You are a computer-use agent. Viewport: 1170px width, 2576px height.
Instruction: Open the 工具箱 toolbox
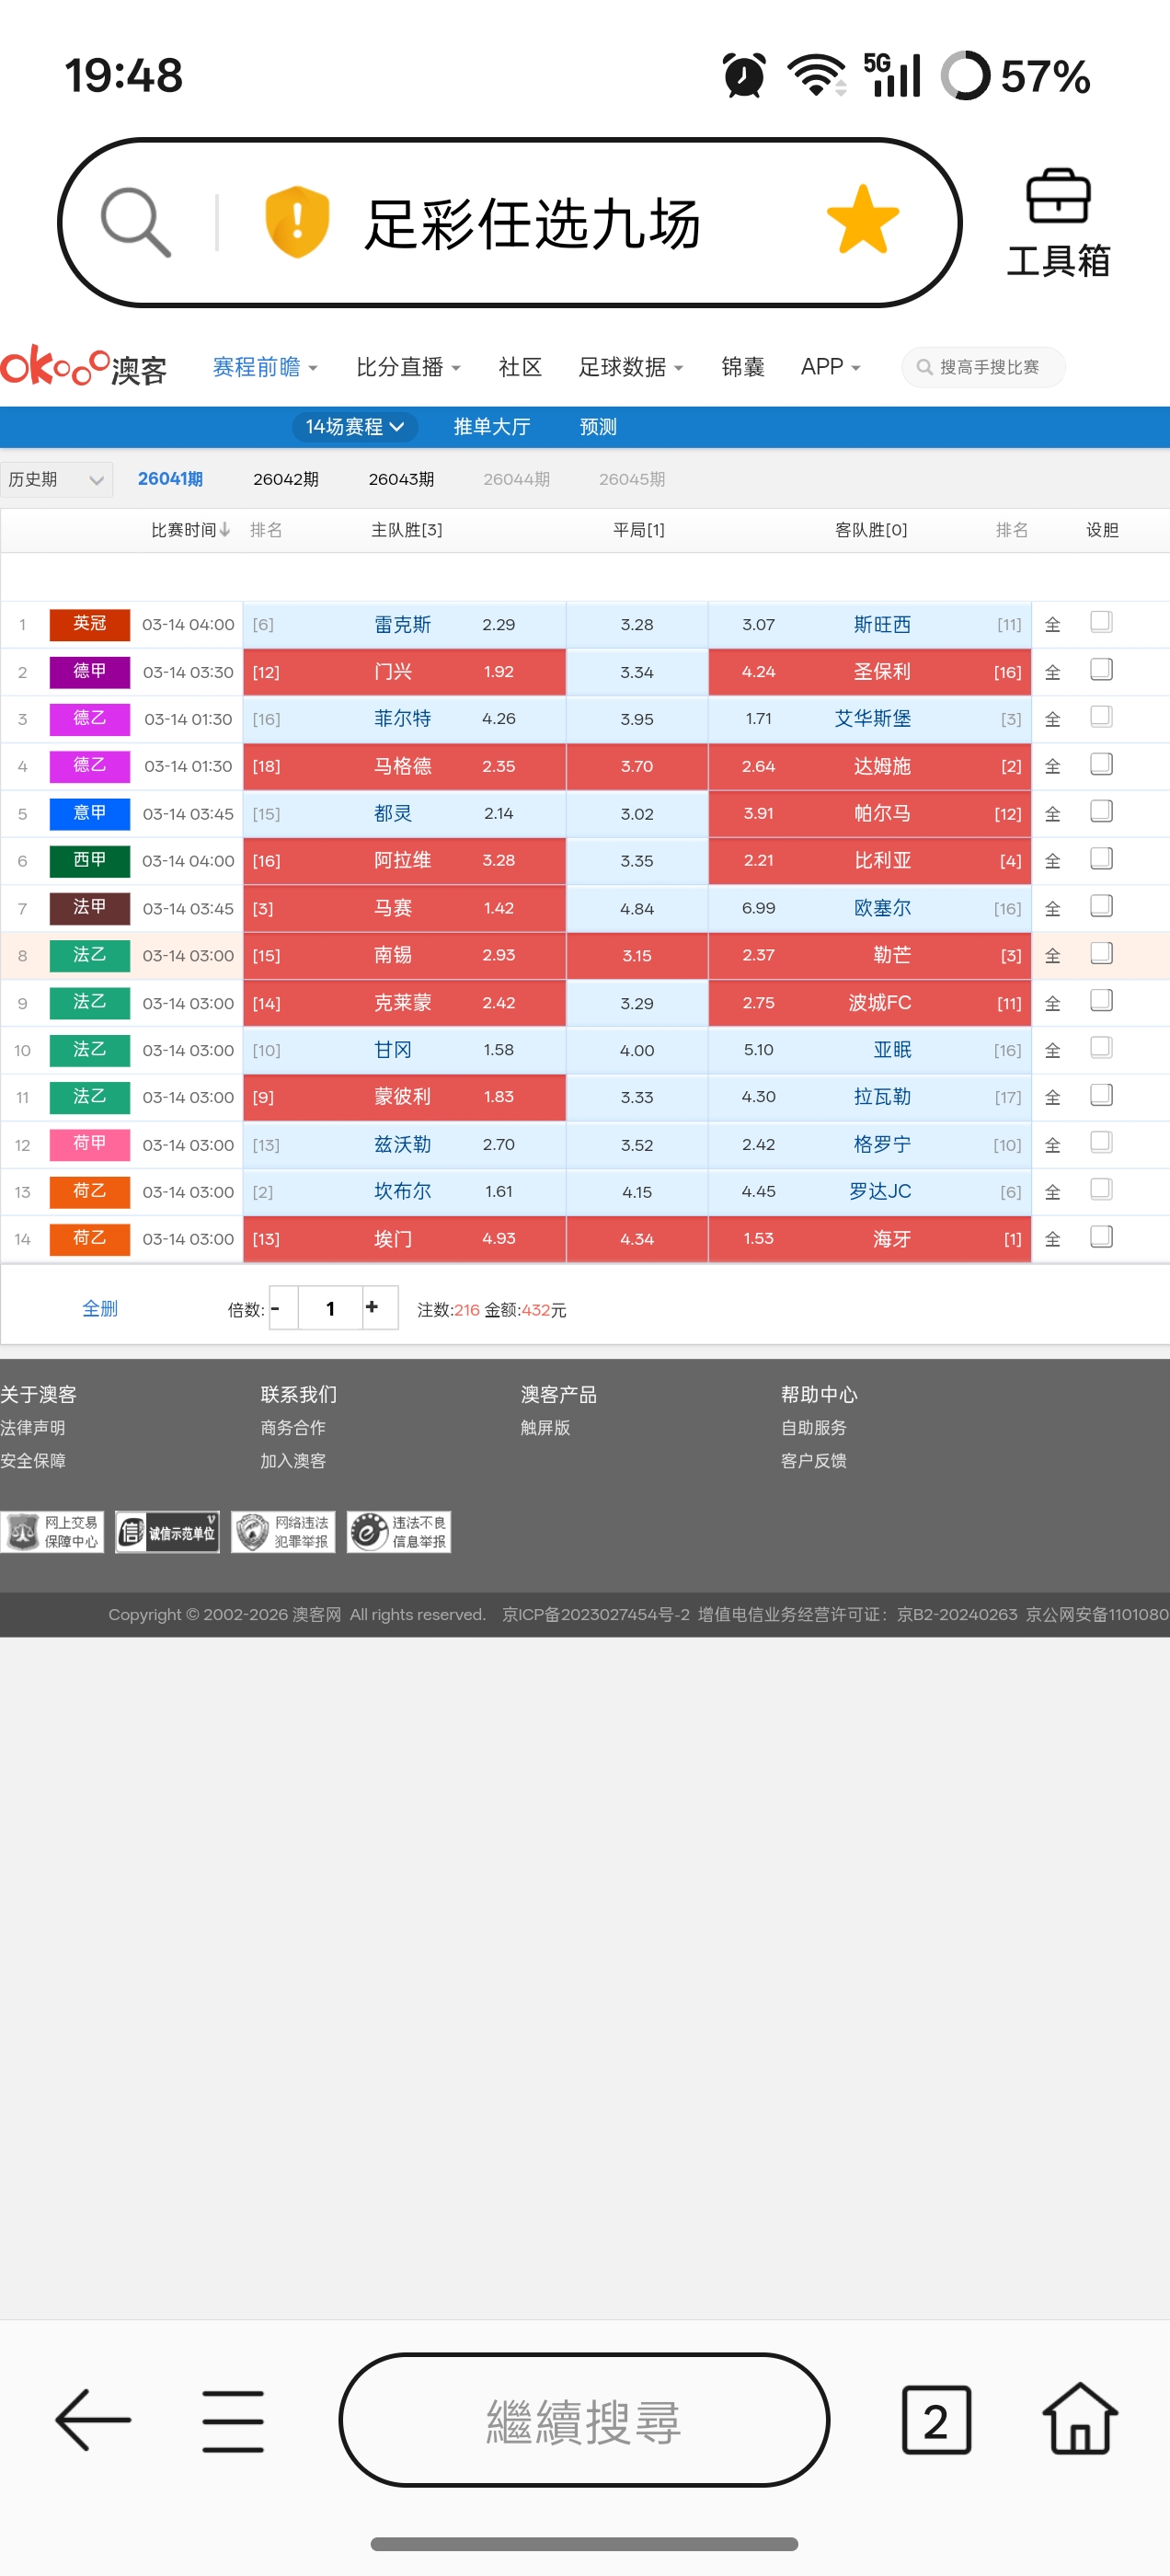point(1058,223)
